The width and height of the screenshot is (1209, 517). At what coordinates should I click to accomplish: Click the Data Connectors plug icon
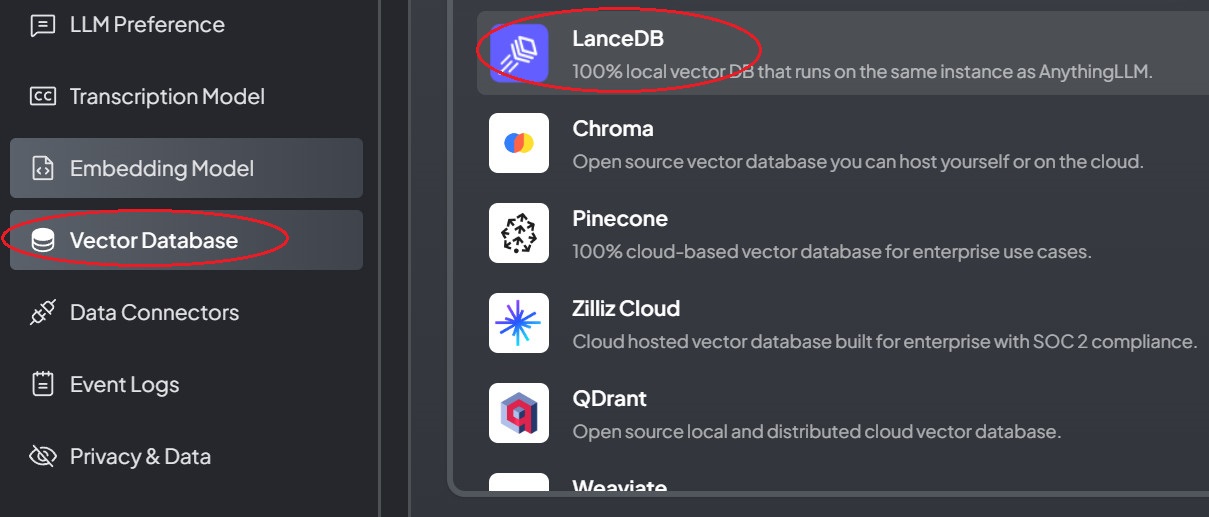coord(42,313)
